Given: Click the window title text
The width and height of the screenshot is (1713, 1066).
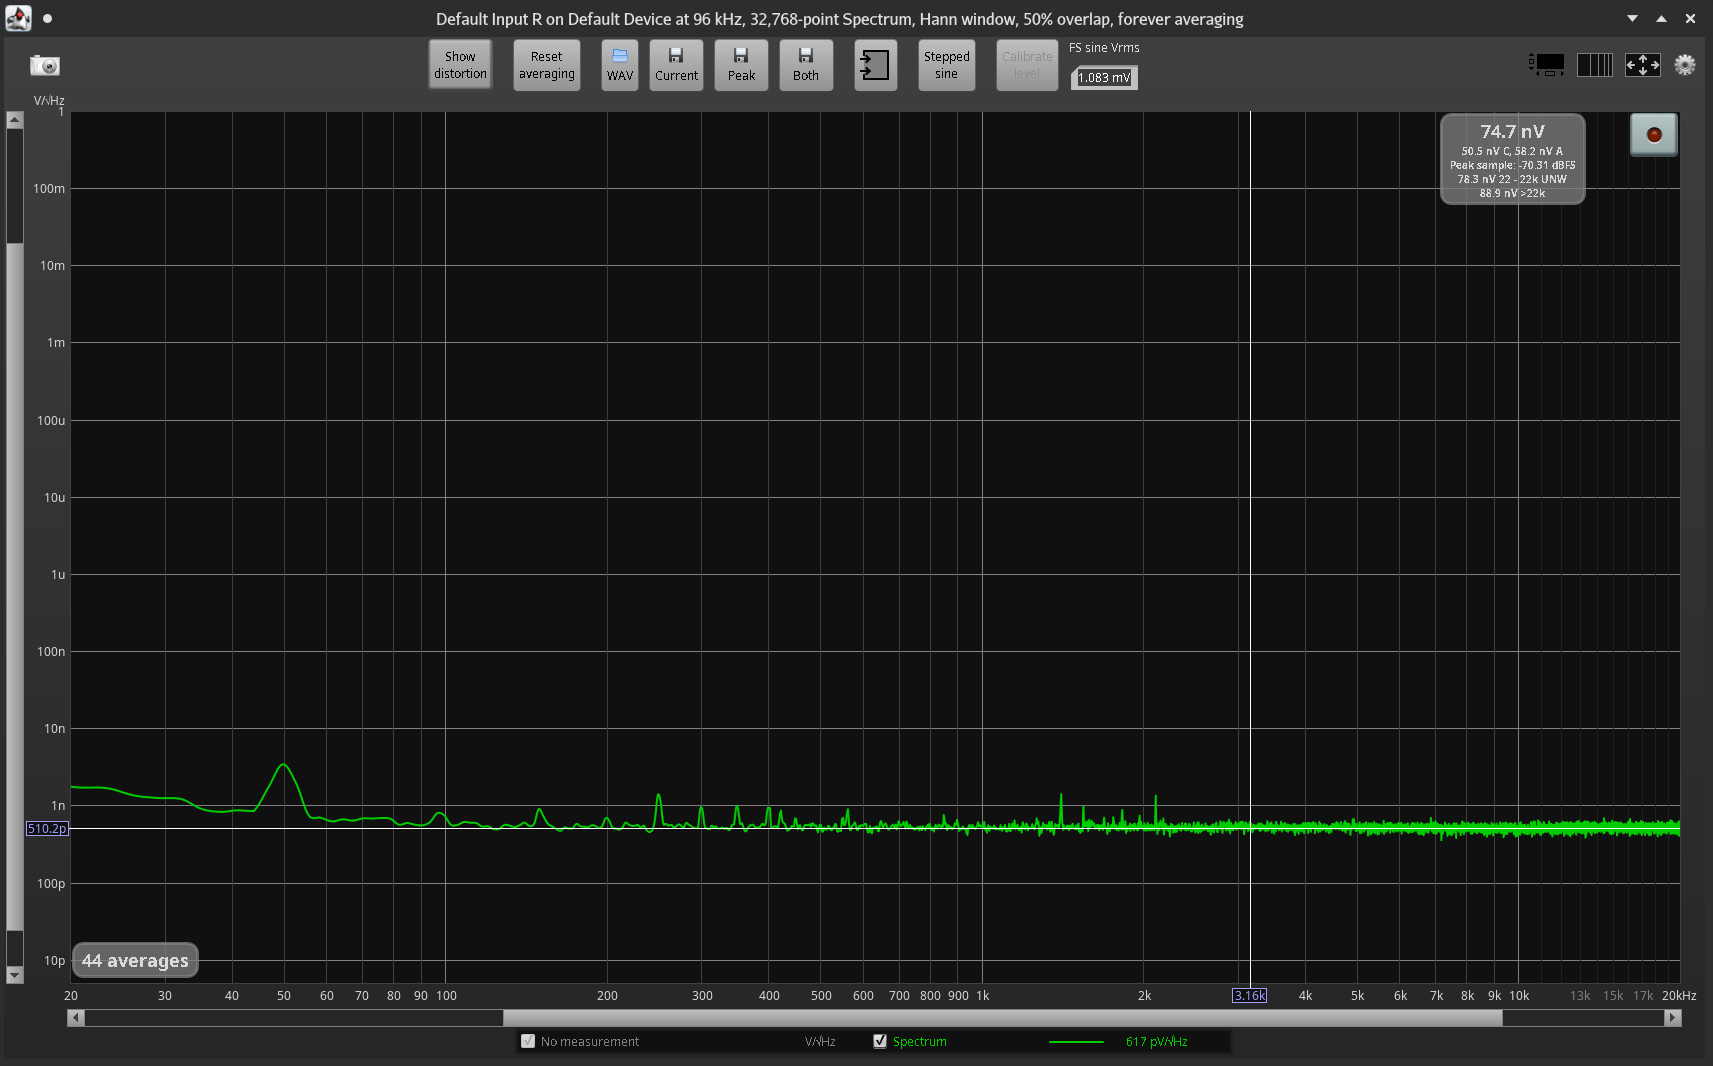Looking at the screenshot, I should 840,19.
